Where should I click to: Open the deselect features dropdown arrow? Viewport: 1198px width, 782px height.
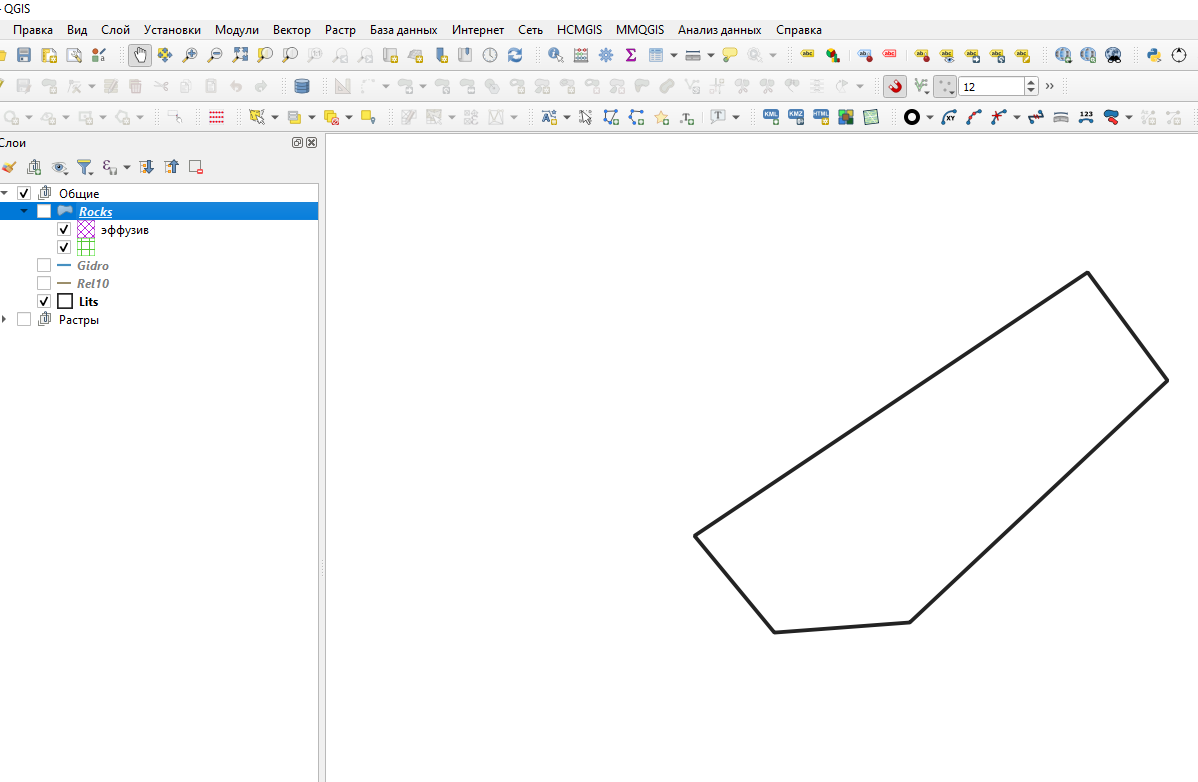[x=349, y=117]
